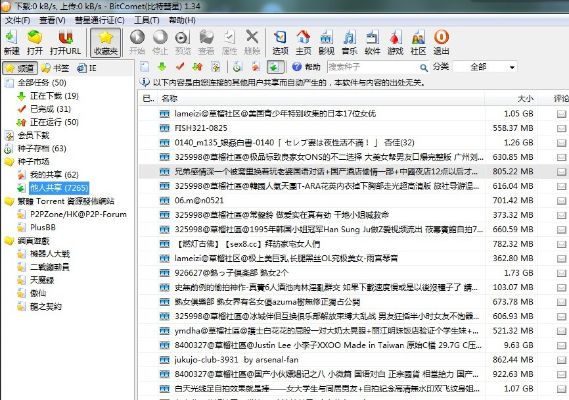The width and height of the screenshot is (569, 400).
Task: Switch to the 书签 sidebar tab
Action: [55, 68]
